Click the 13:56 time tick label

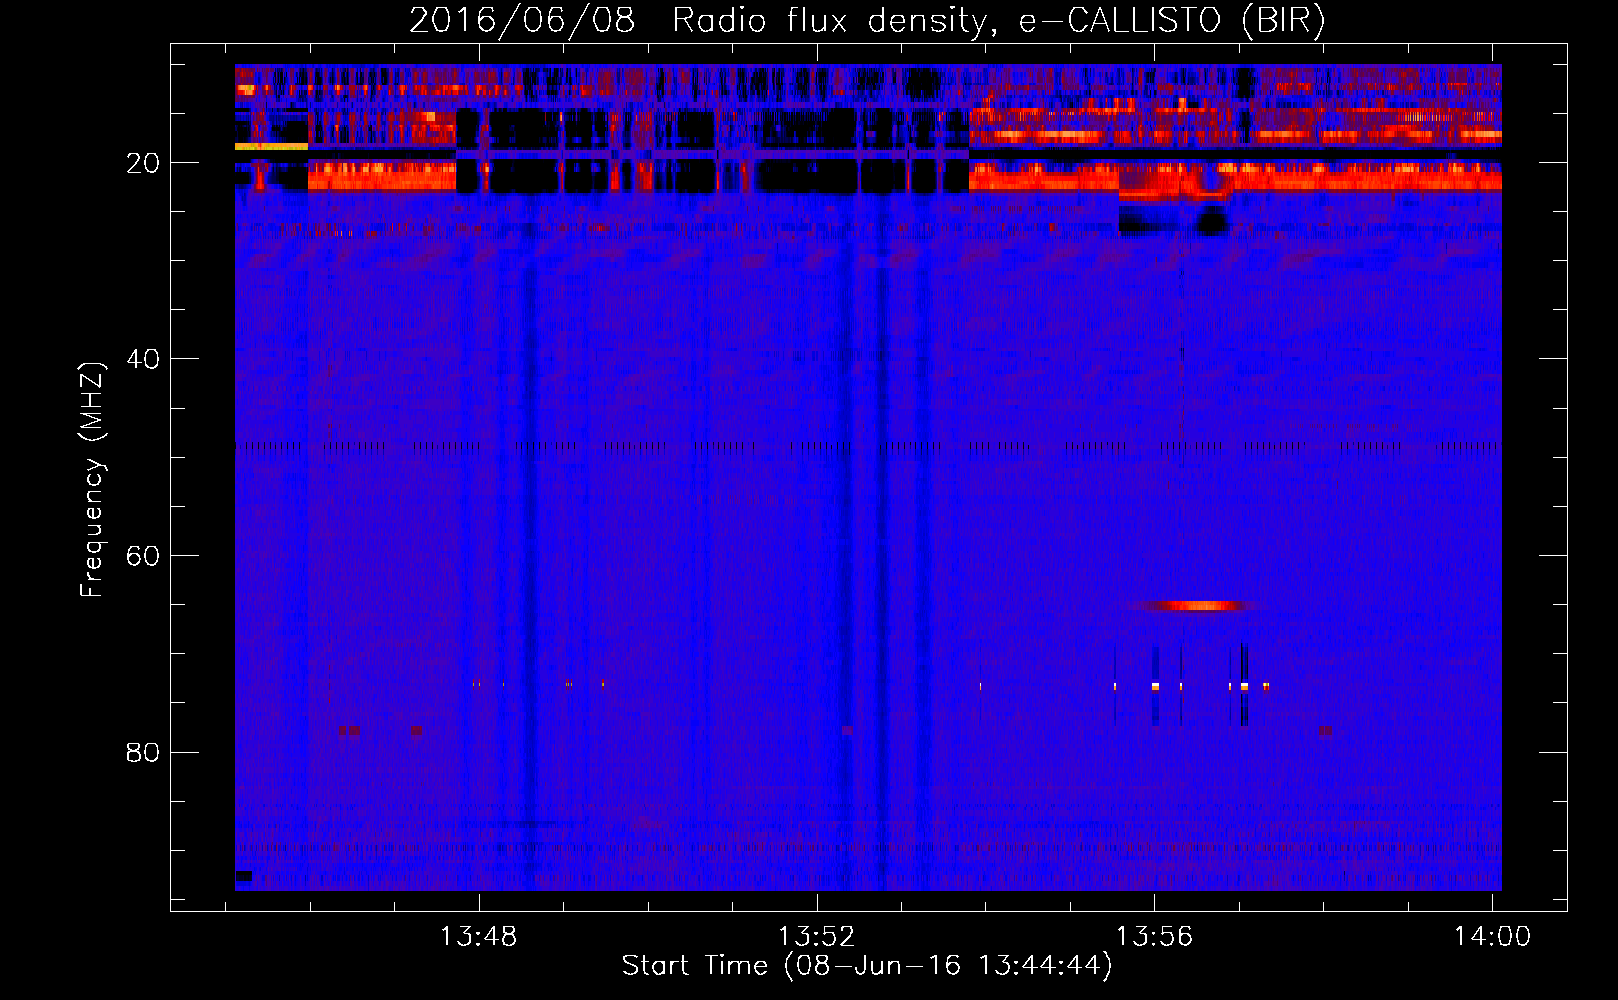pos(1155,937)
